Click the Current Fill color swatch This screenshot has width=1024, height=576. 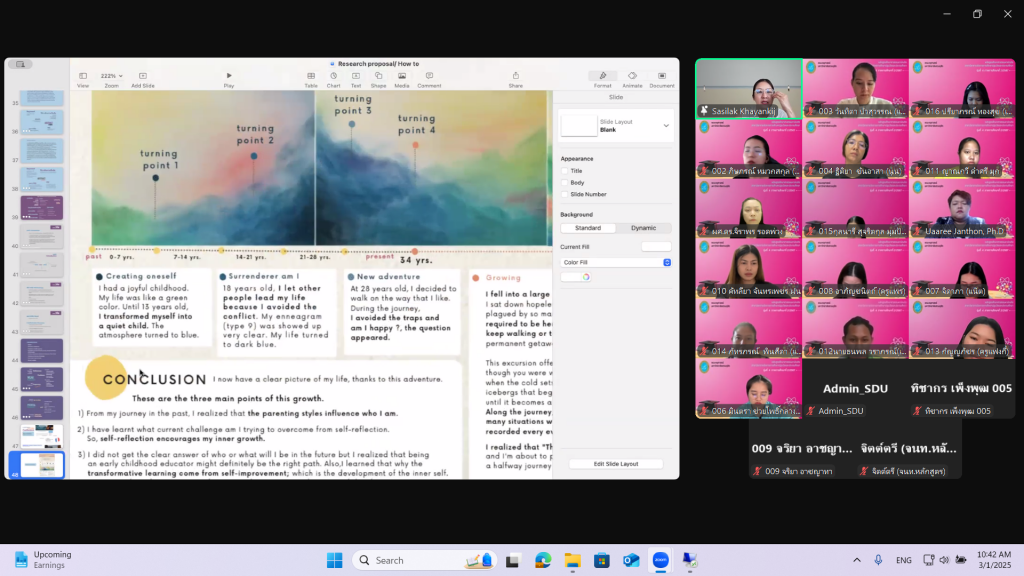coord(656,246)
